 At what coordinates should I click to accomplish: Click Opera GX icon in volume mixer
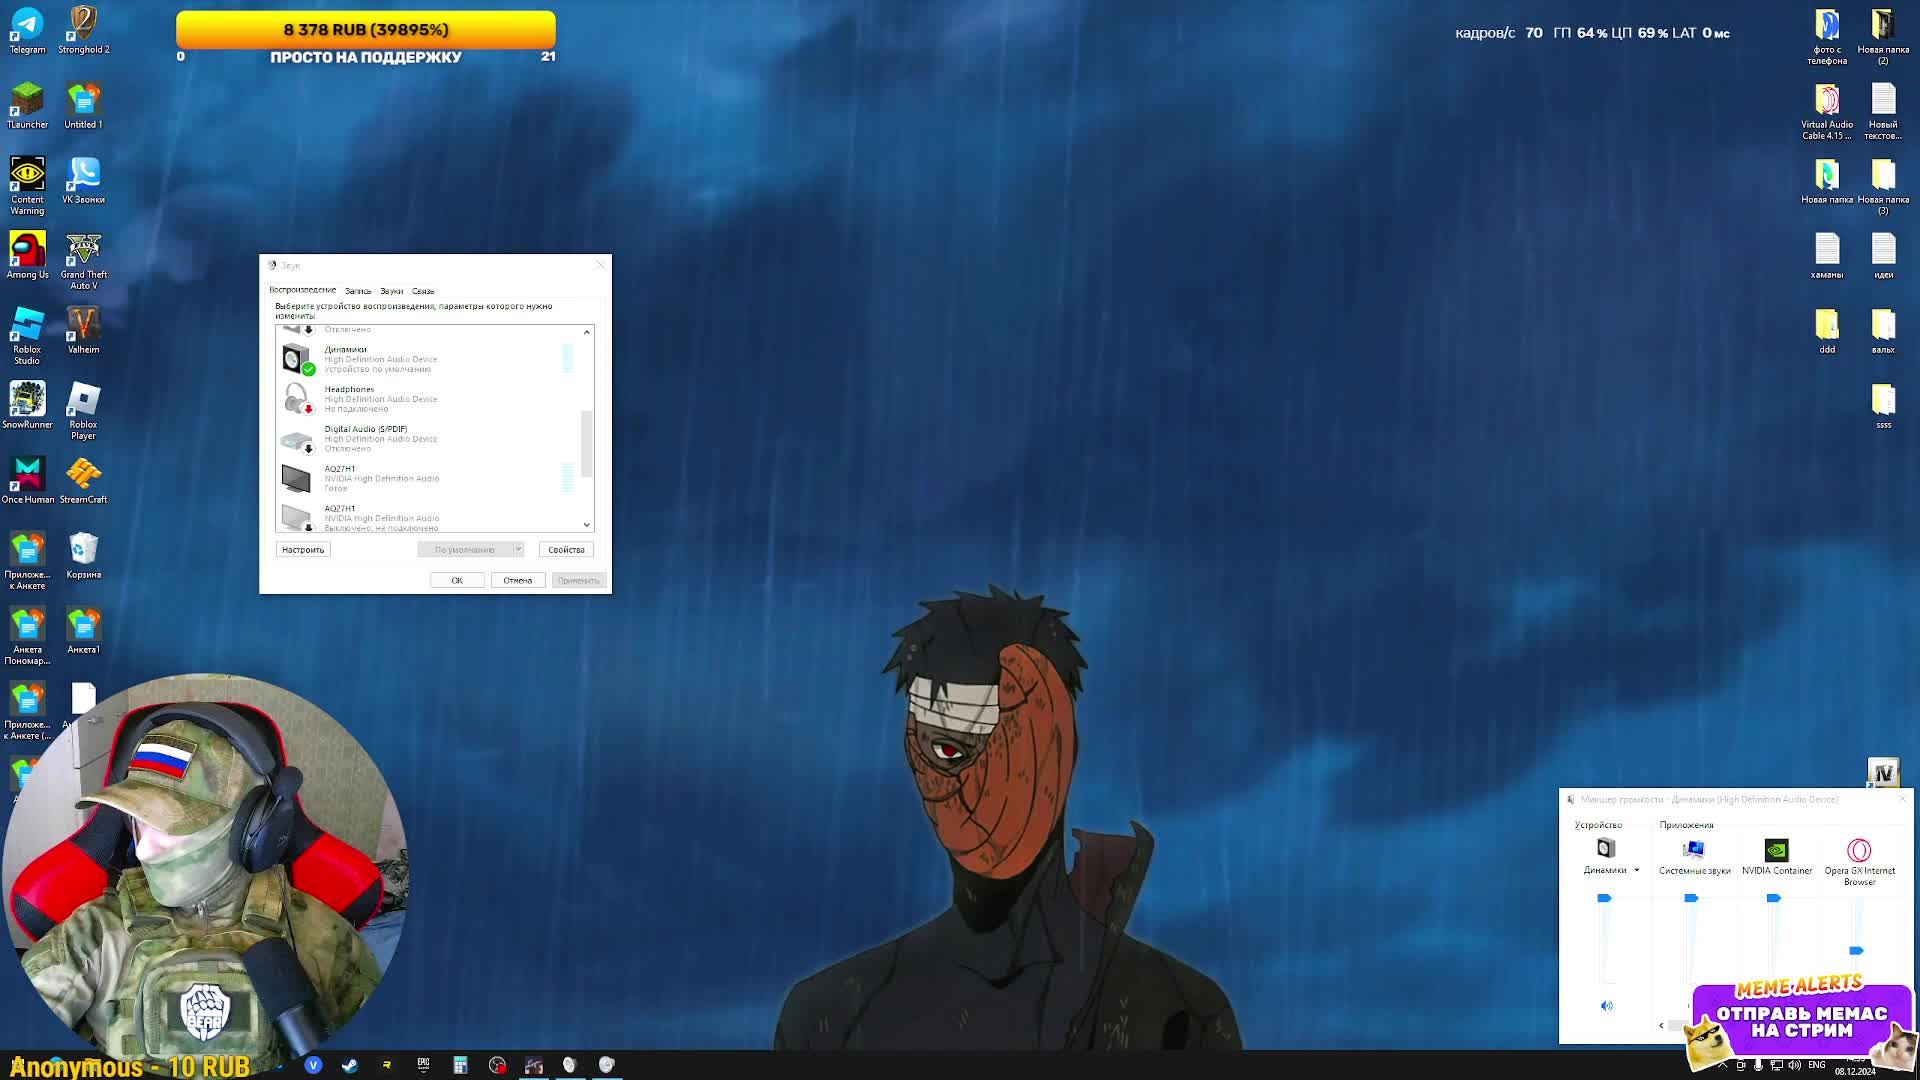(x=1859, y=850)
